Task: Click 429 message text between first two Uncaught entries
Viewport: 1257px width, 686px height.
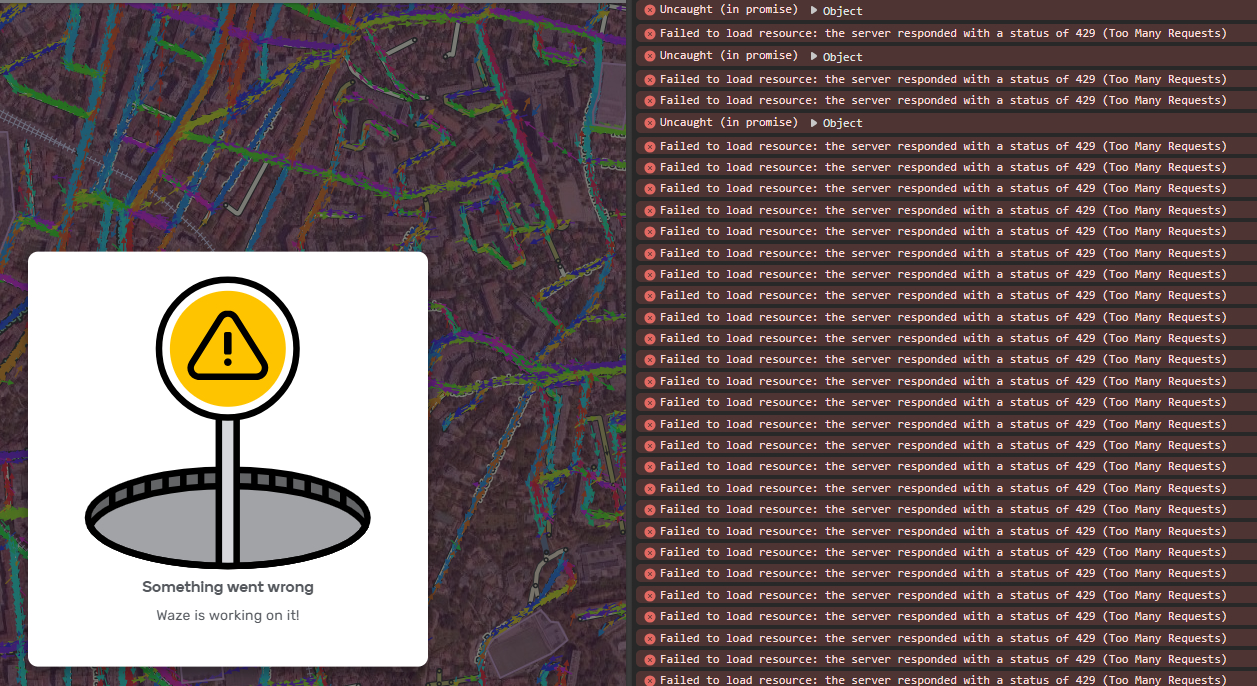Action: tap(942, 33)
